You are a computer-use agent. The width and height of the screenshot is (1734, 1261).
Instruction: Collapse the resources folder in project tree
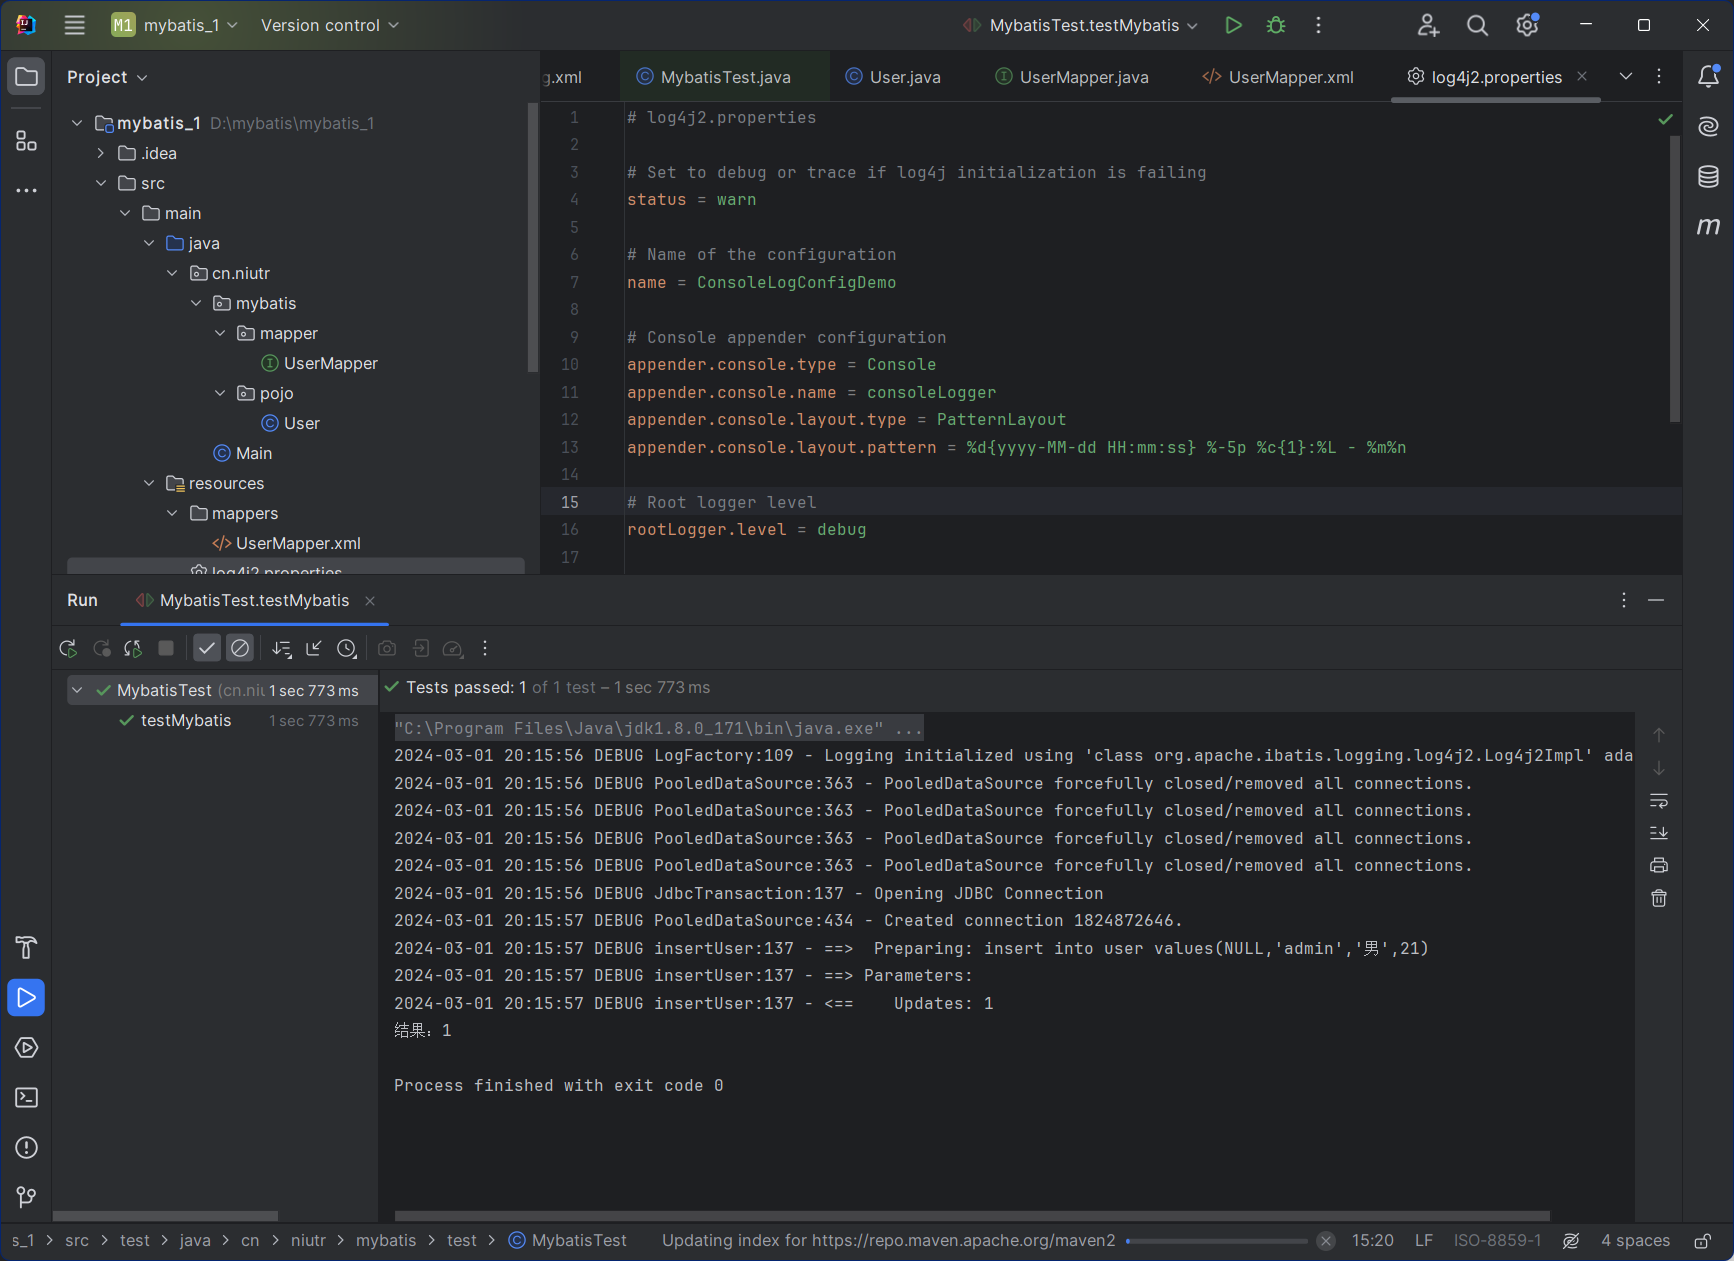(149, 483)
